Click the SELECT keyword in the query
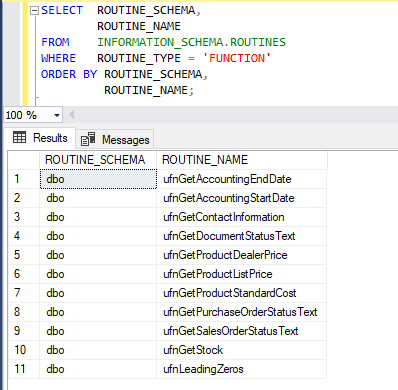This screenshot has height=390, width=398. (x=62, y=10)
